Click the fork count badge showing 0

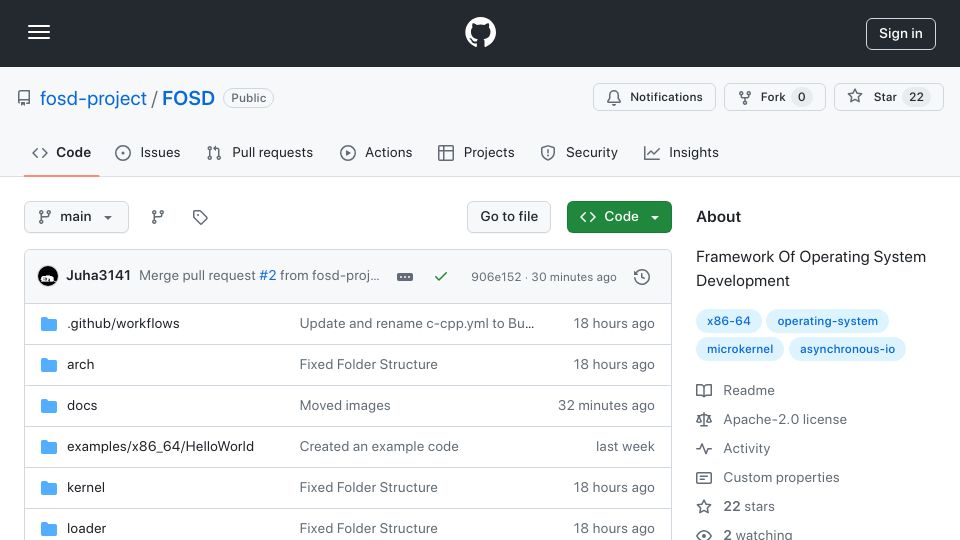801,97
